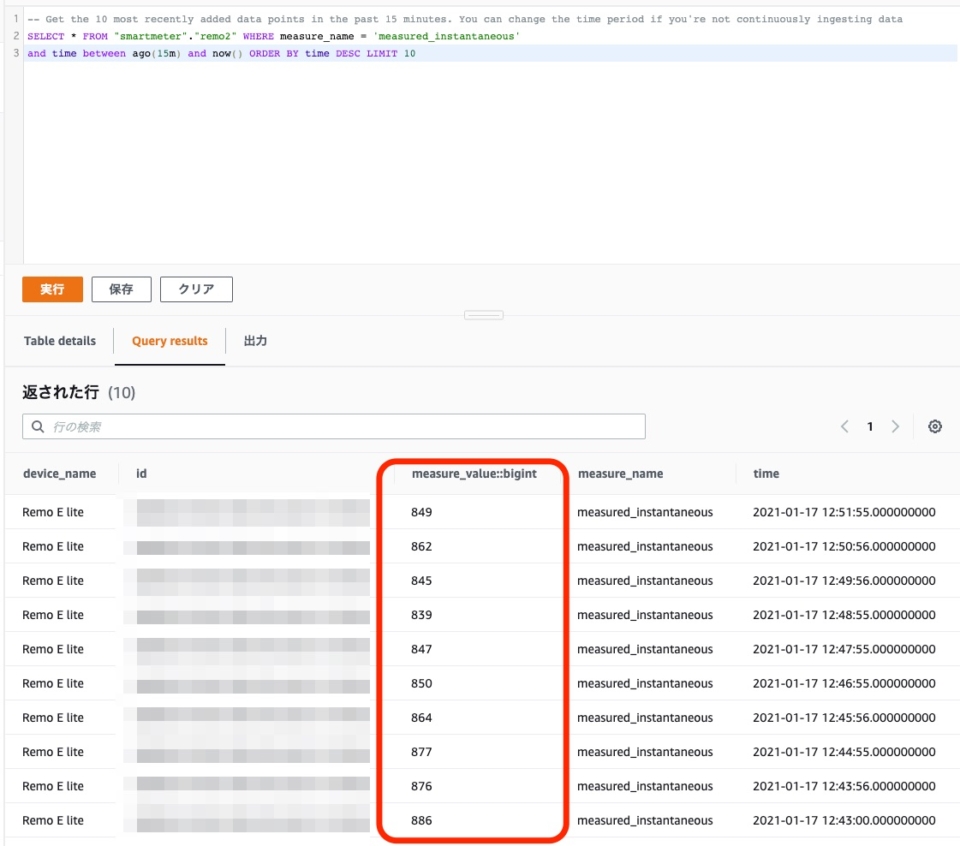Select page number 1 in pagination
The height and width of the screenshot is (846, 960).
tap(870, 426)
